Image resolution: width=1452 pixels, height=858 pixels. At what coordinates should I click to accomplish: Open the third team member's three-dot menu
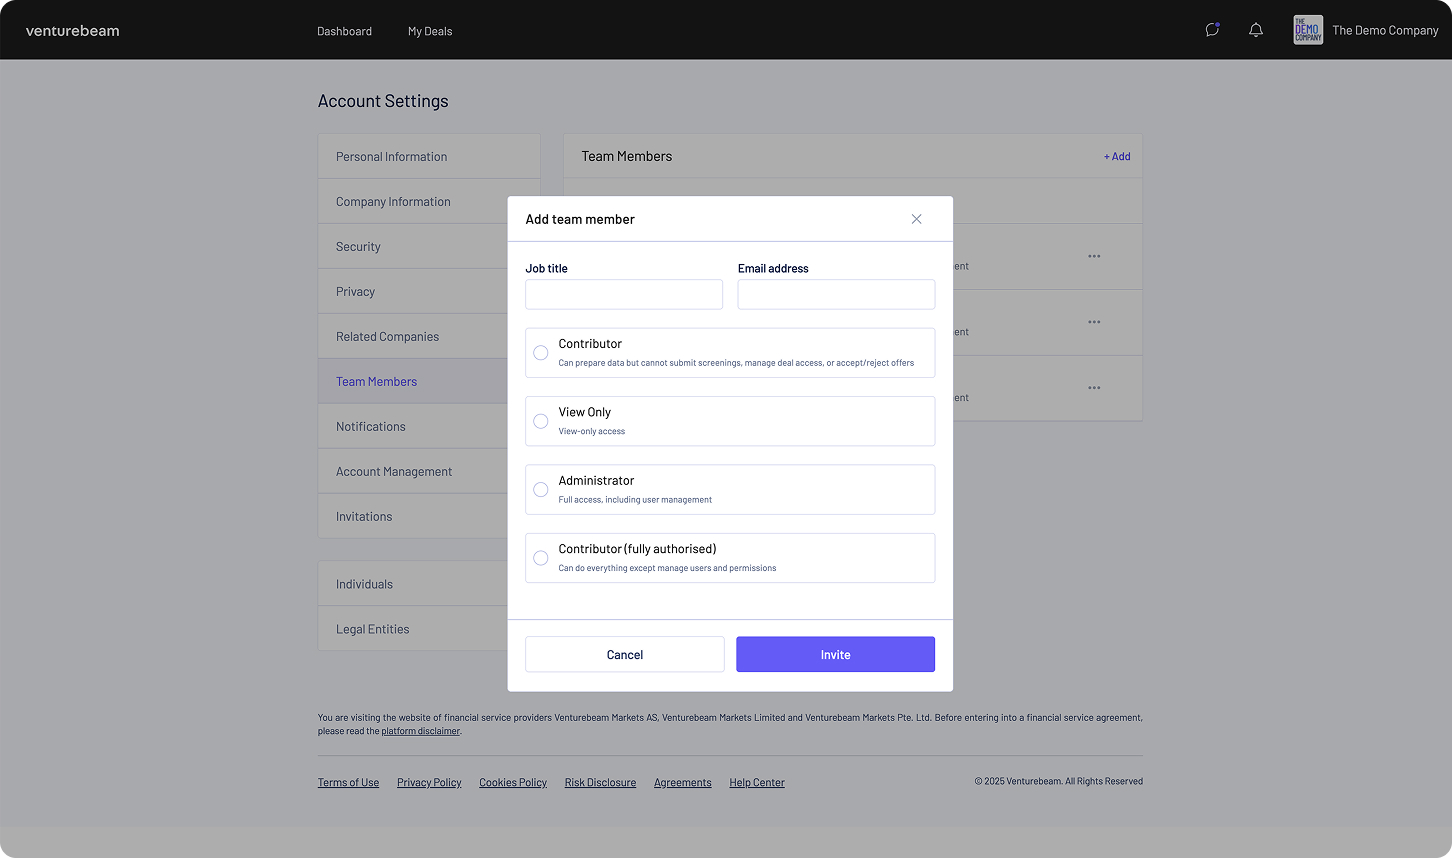click(x=1094, y=388)
